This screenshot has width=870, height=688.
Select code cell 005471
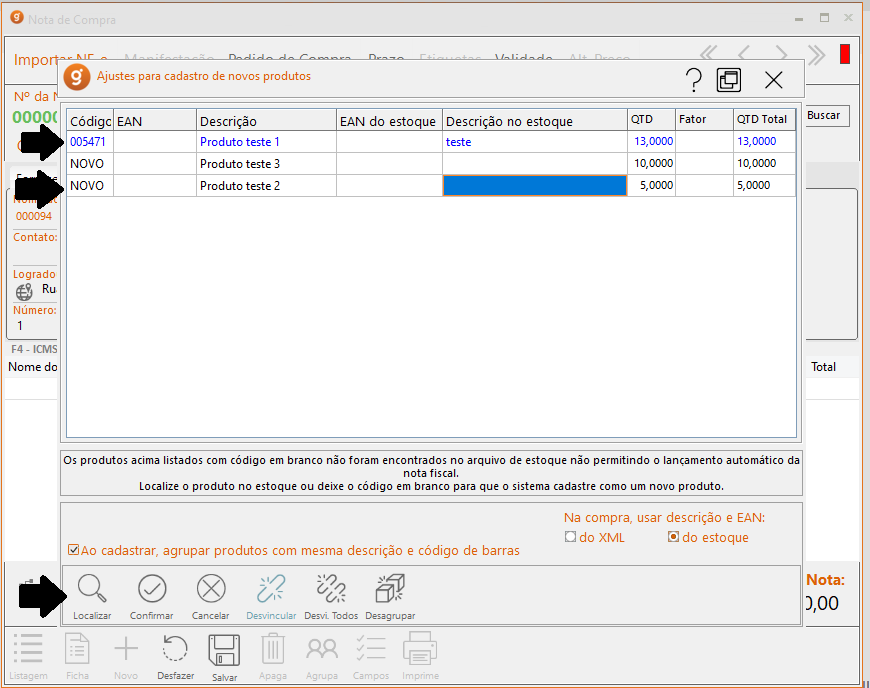[x=90, y=141]
